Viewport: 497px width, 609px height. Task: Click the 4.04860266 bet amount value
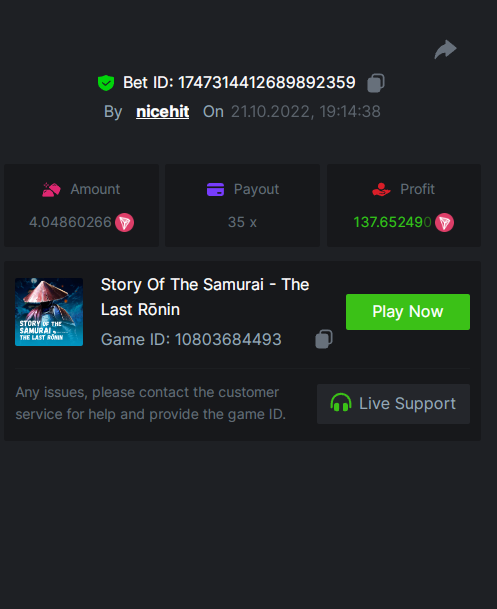(x=70, y=222)
